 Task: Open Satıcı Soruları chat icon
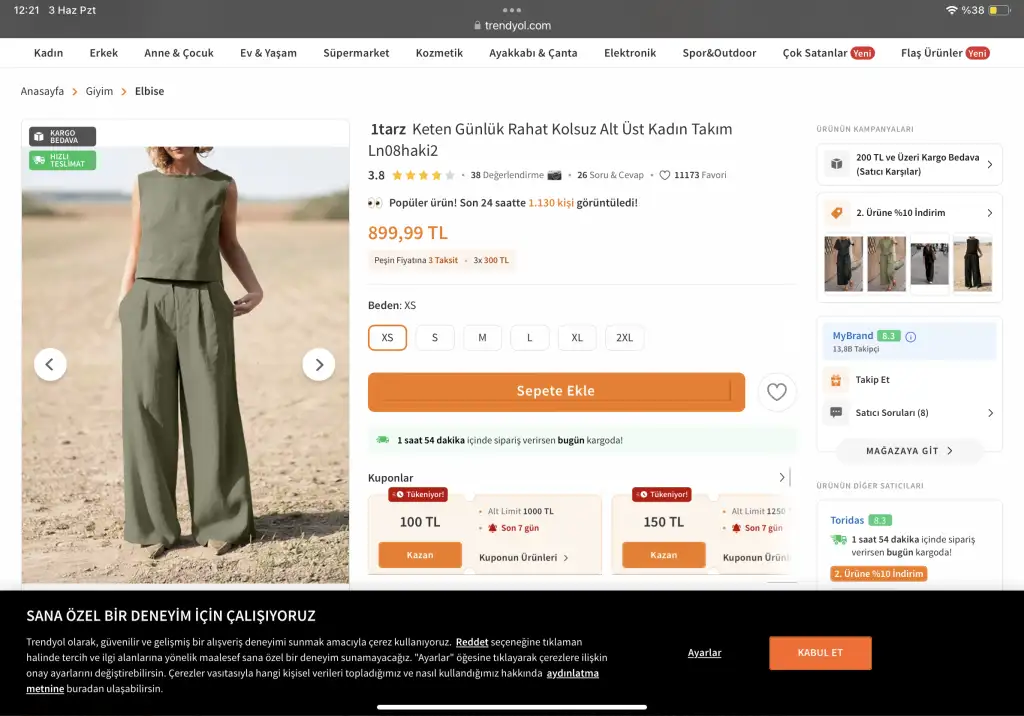pyautogui.click(x=836, y=412)
